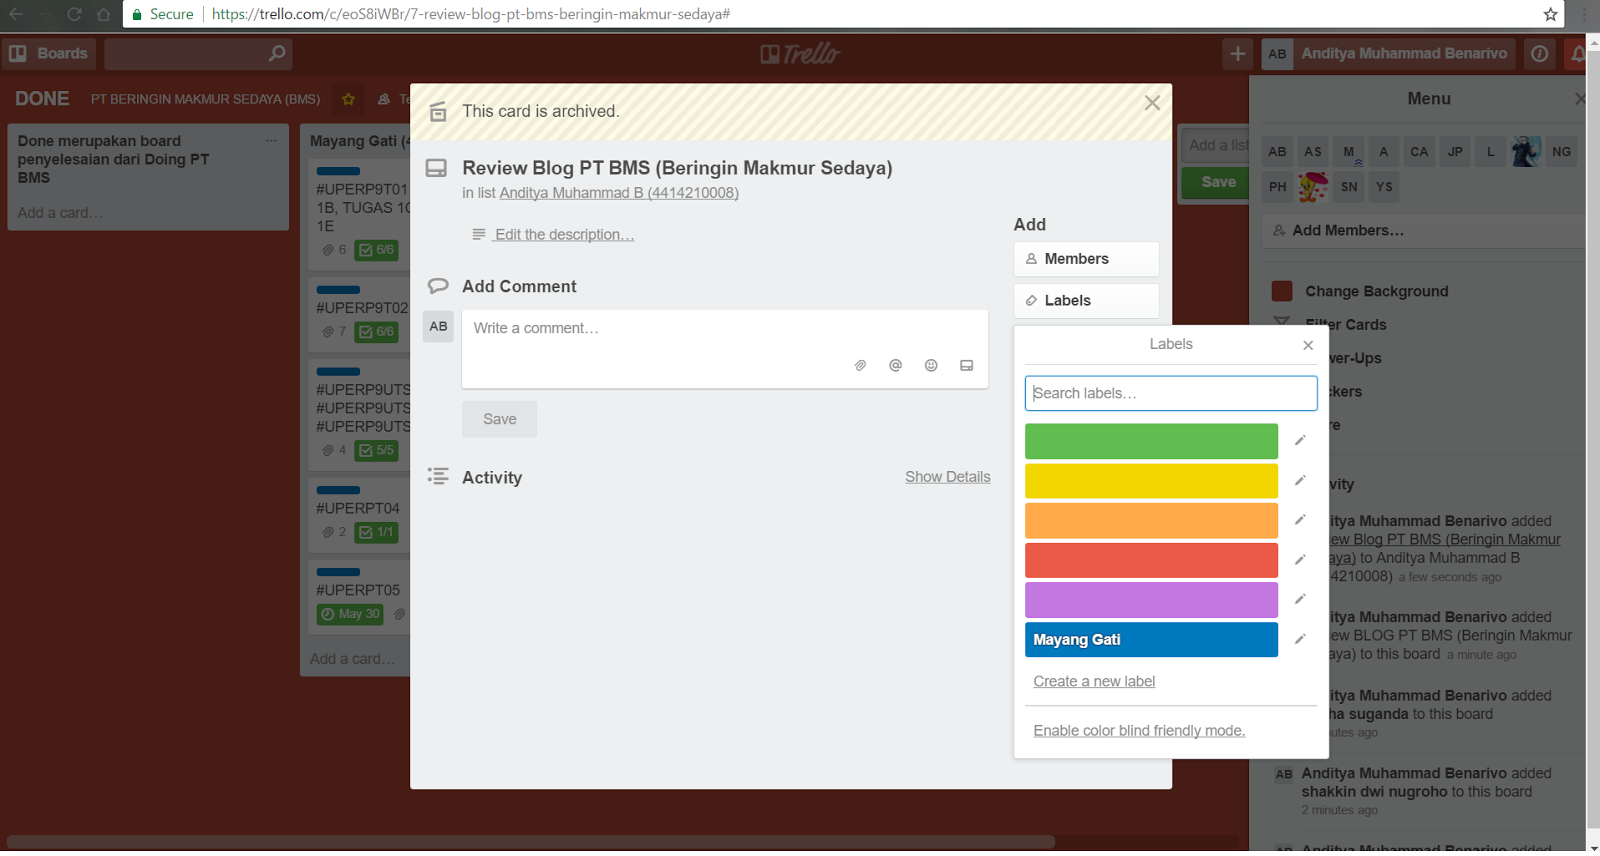Edit the orange label with pencil icon
The image size is (1600, 856).
point(1300,520)
